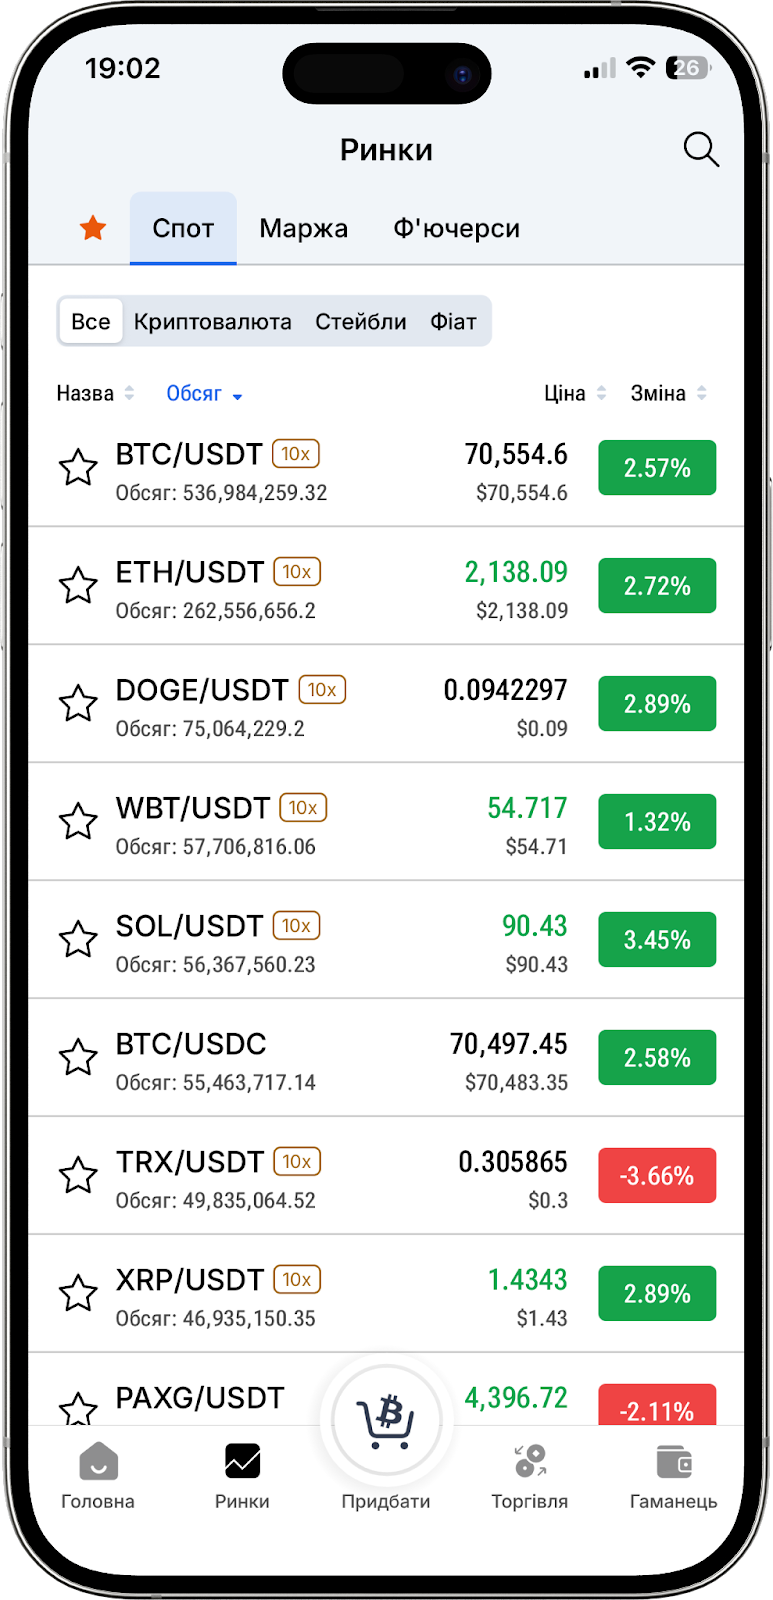Toggle the star for ETH/USDT
Image resolution: width=773 pixels, height=1600 pixels.
click(78, 586)
